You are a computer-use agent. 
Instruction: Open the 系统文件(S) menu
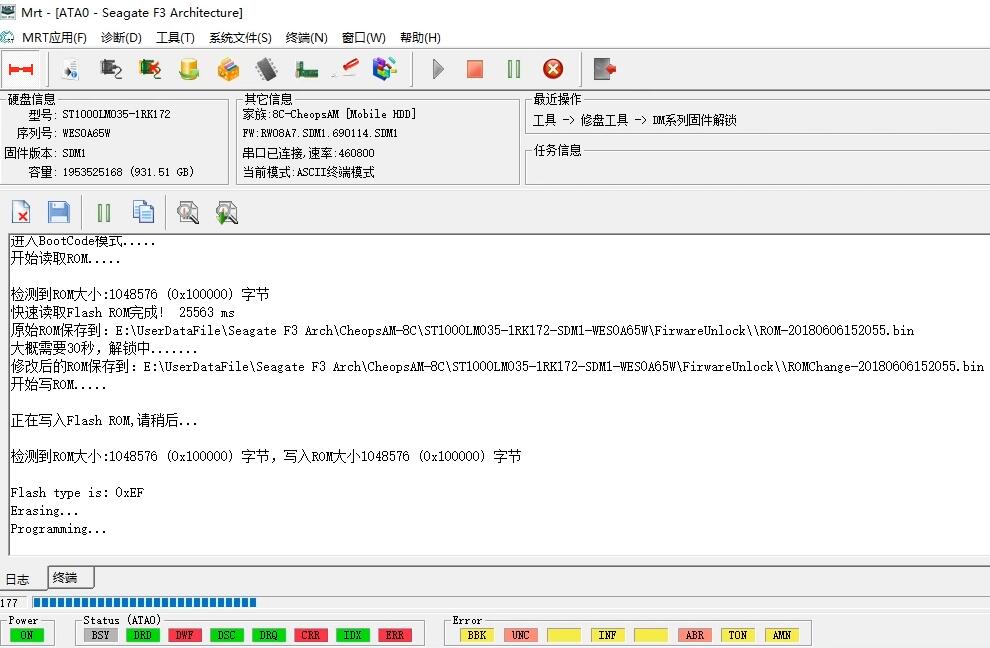(240, 38)
